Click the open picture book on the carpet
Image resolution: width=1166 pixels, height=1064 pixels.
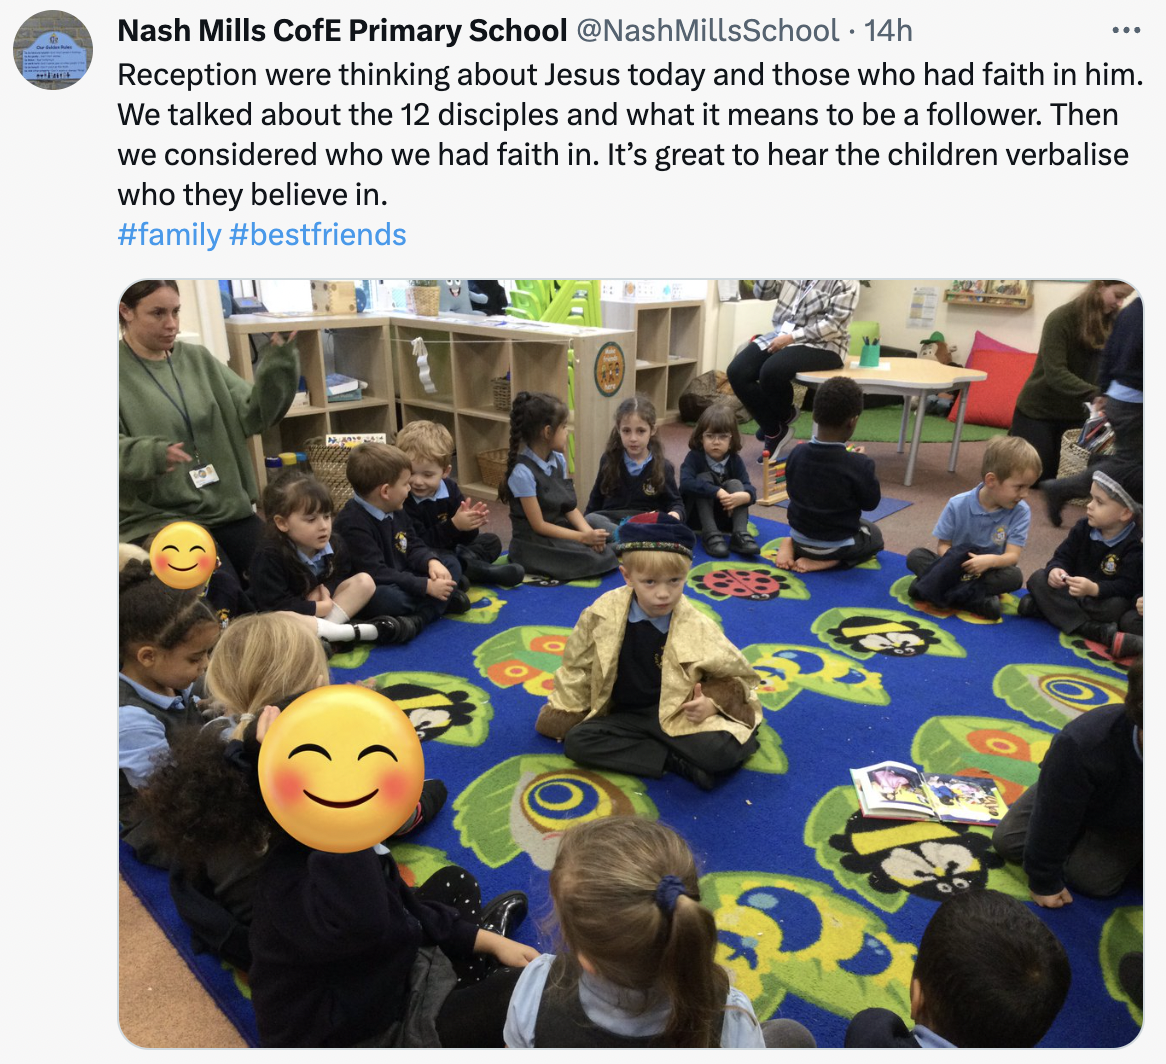coord(928,793)
